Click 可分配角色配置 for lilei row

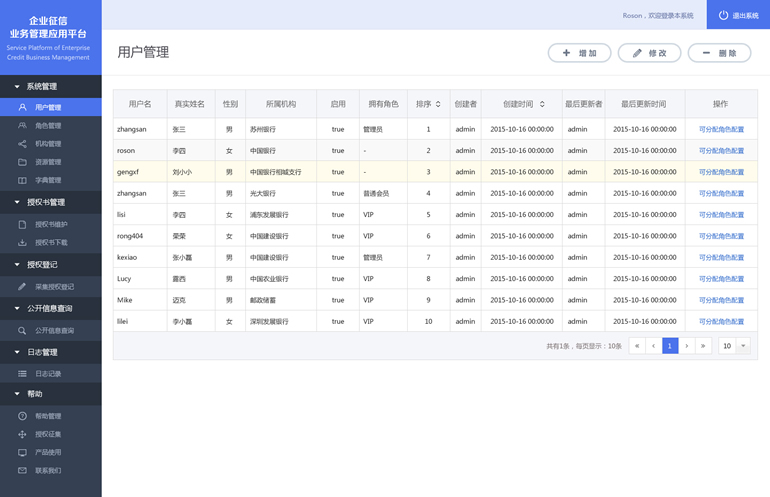[721, 322]
